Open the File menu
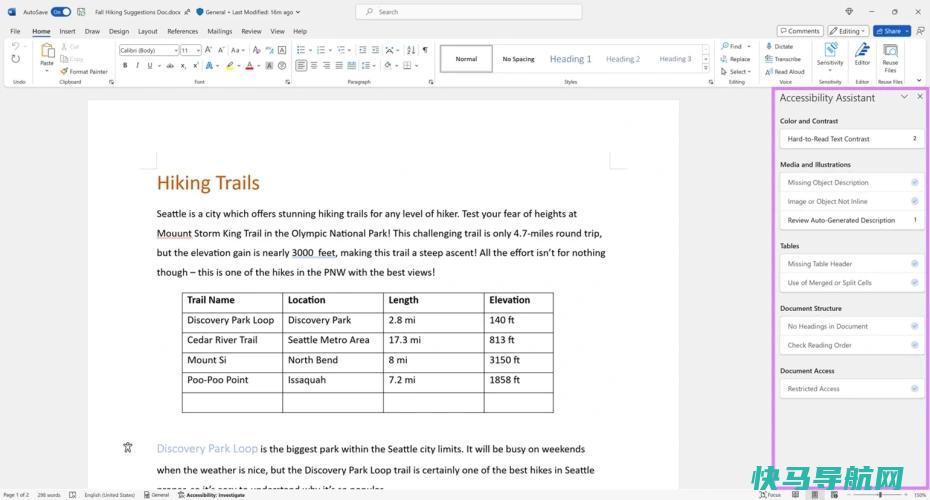 (15, 31)
